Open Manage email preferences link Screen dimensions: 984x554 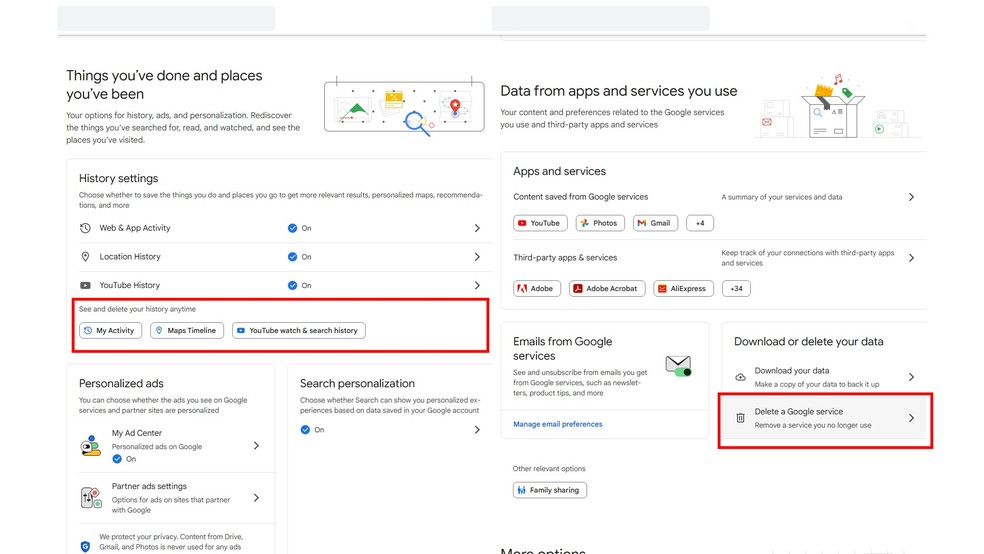click(x=558, y=424)
